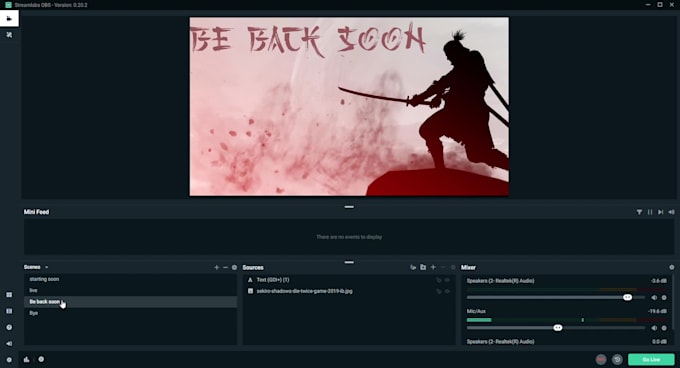The width and height of the screenshot is (680, 368).
Task: Expand the Scenes collection dropdown arrow
Action: [46, 267]
